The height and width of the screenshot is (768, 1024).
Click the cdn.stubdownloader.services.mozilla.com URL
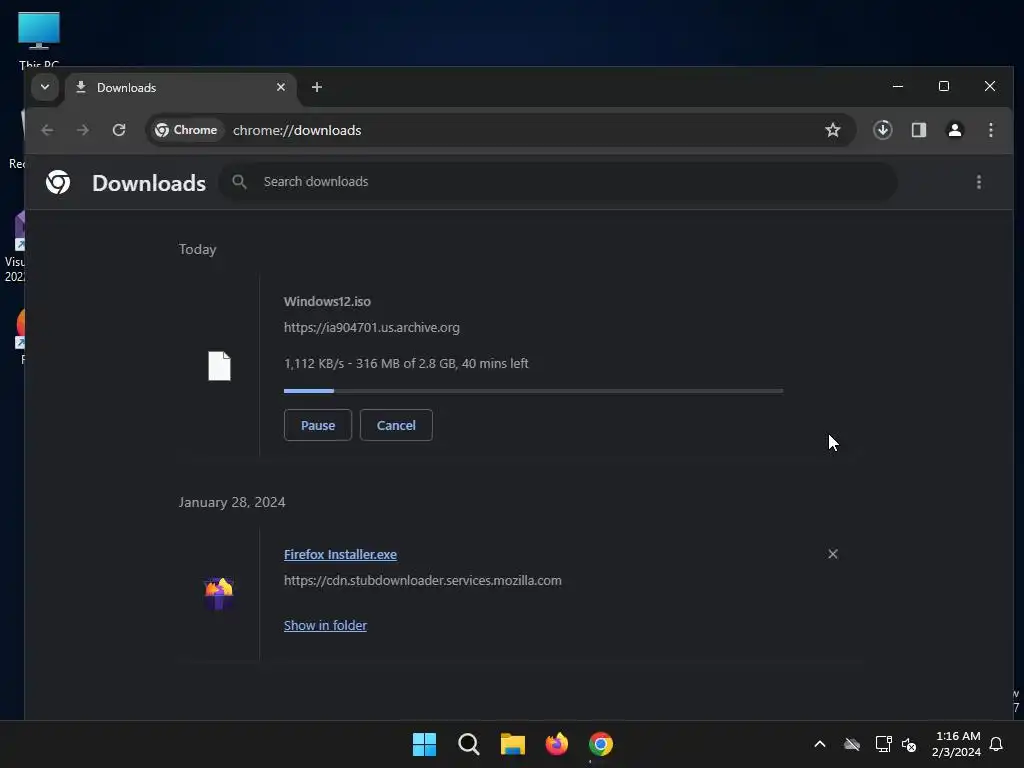423,581
